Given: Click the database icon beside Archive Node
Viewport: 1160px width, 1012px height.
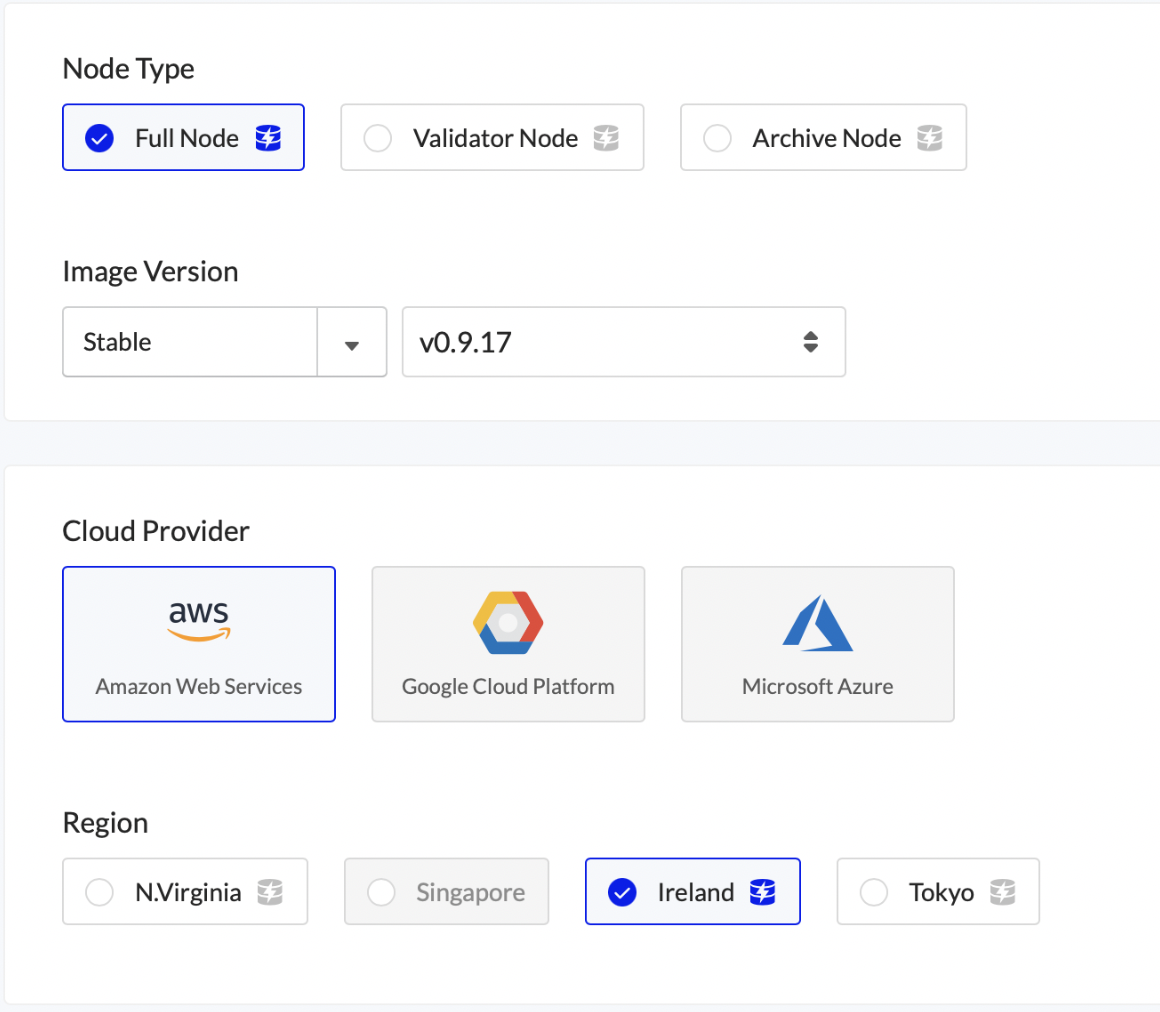Looking at the screenshot, I should [x=930, y=138].
